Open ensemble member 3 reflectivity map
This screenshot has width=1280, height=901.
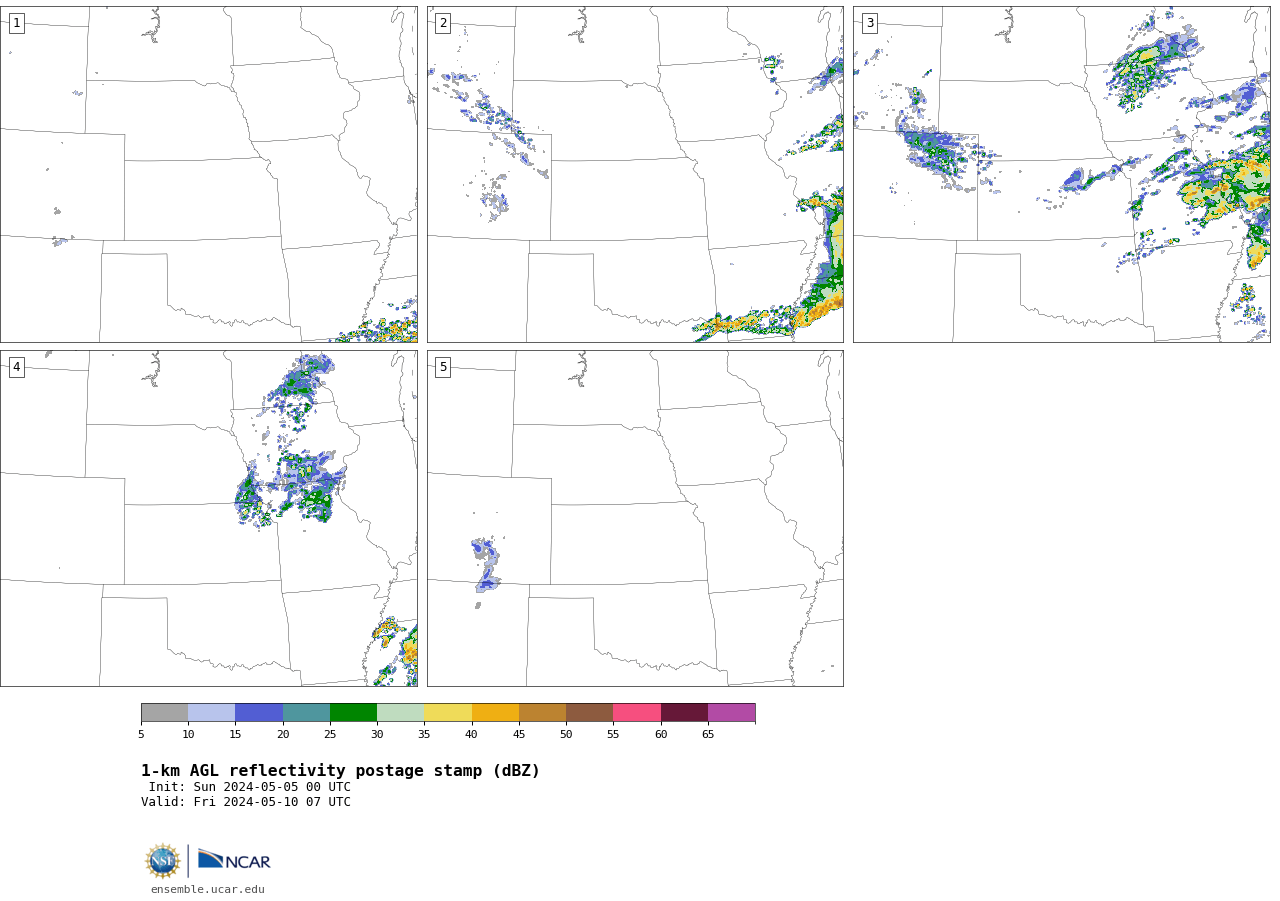point(1061,174)
